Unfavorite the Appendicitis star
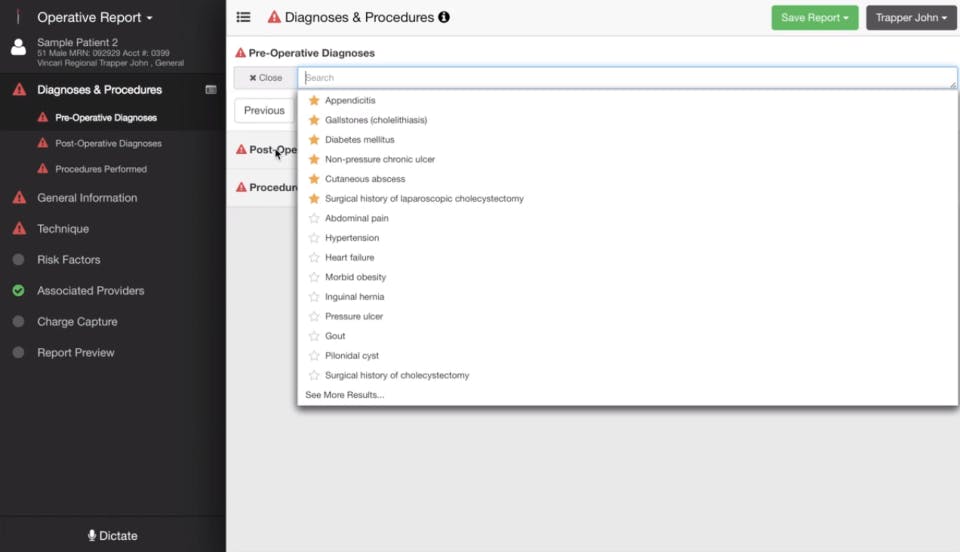The height and width of the screenshot is (552, 960). coord(314,100)
